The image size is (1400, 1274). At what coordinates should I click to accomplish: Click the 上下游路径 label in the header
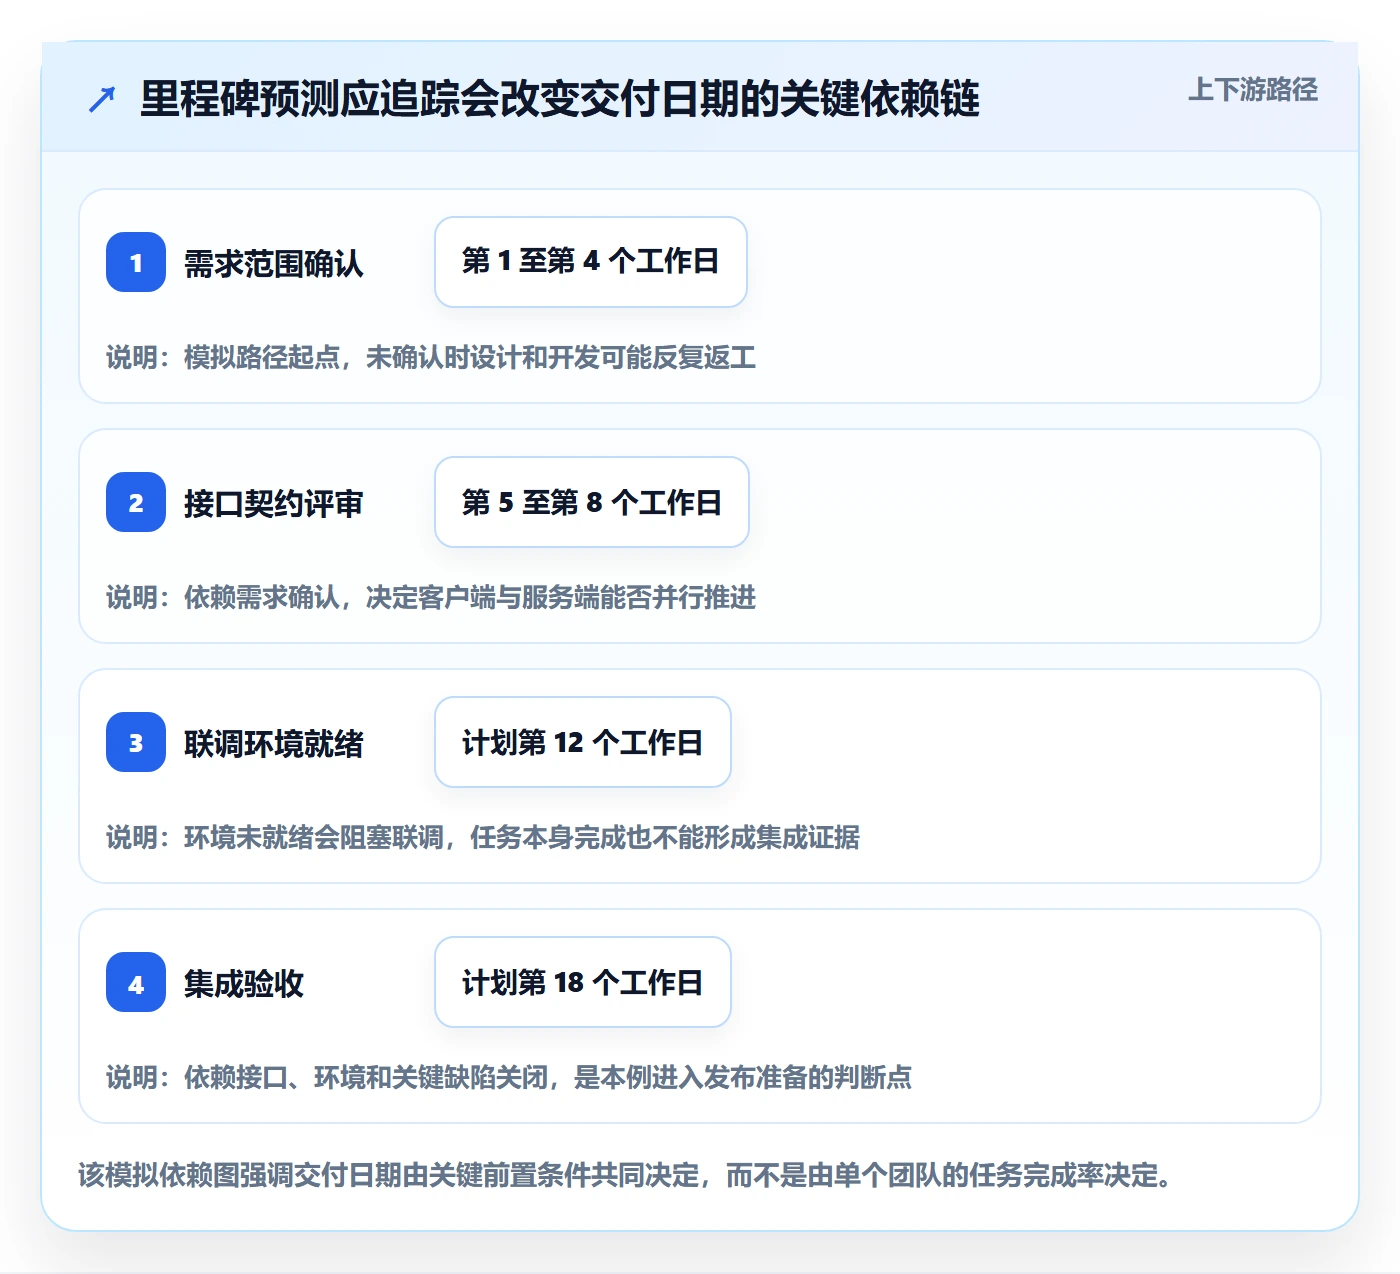tap(1252, 90)
